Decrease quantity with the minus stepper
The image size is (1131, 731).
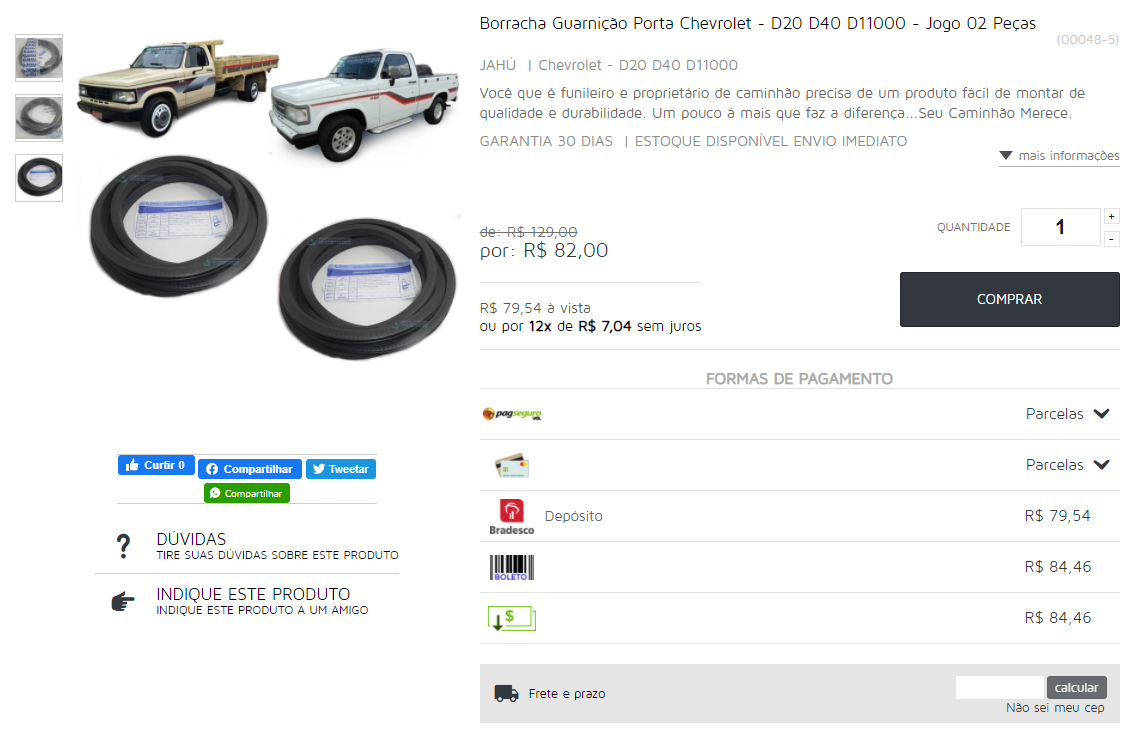click(1112, 239)
